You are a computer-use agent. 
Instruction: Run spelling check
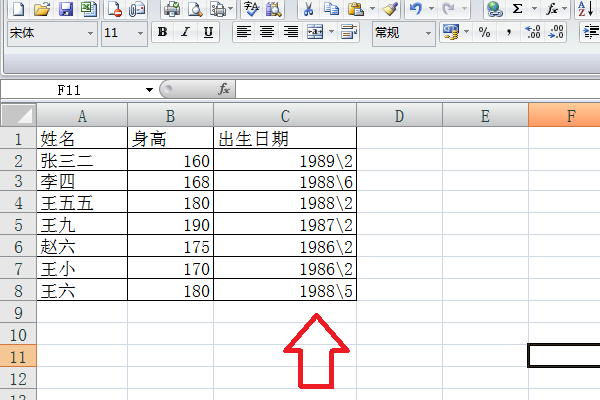tap(251, 9)
